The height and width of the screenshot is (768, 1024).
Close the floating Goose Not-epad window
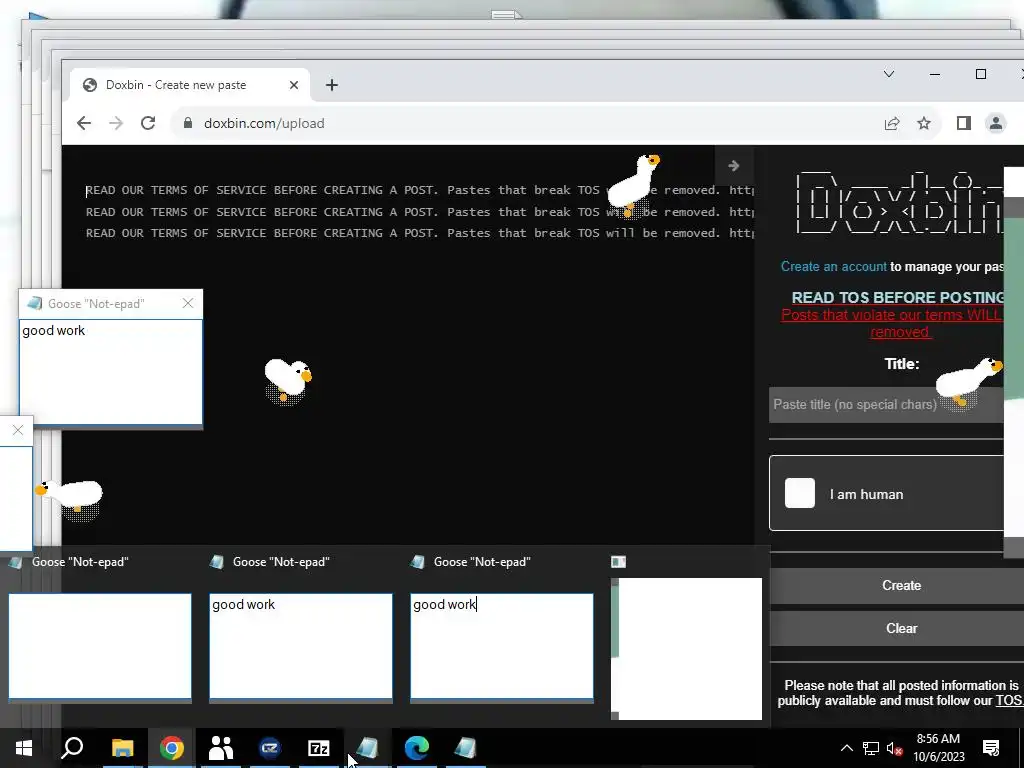point(188,303)
